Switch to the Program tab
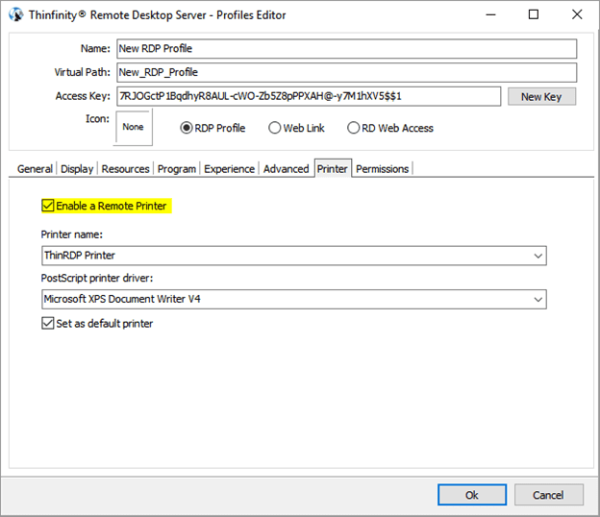This screenshot has height=517, width=600. point(177,169)
